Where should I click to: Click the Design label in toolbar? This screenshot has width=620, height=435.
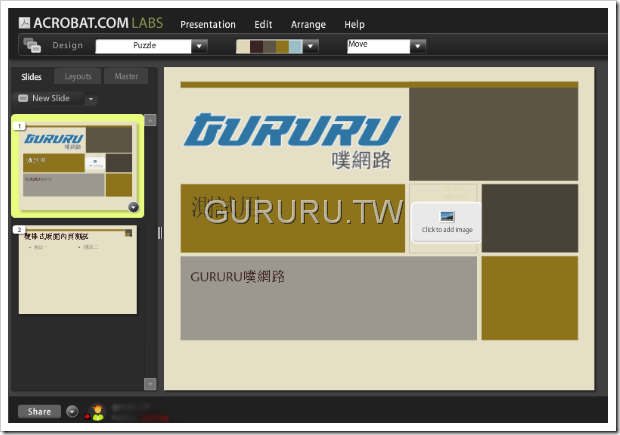coord(68,45)
